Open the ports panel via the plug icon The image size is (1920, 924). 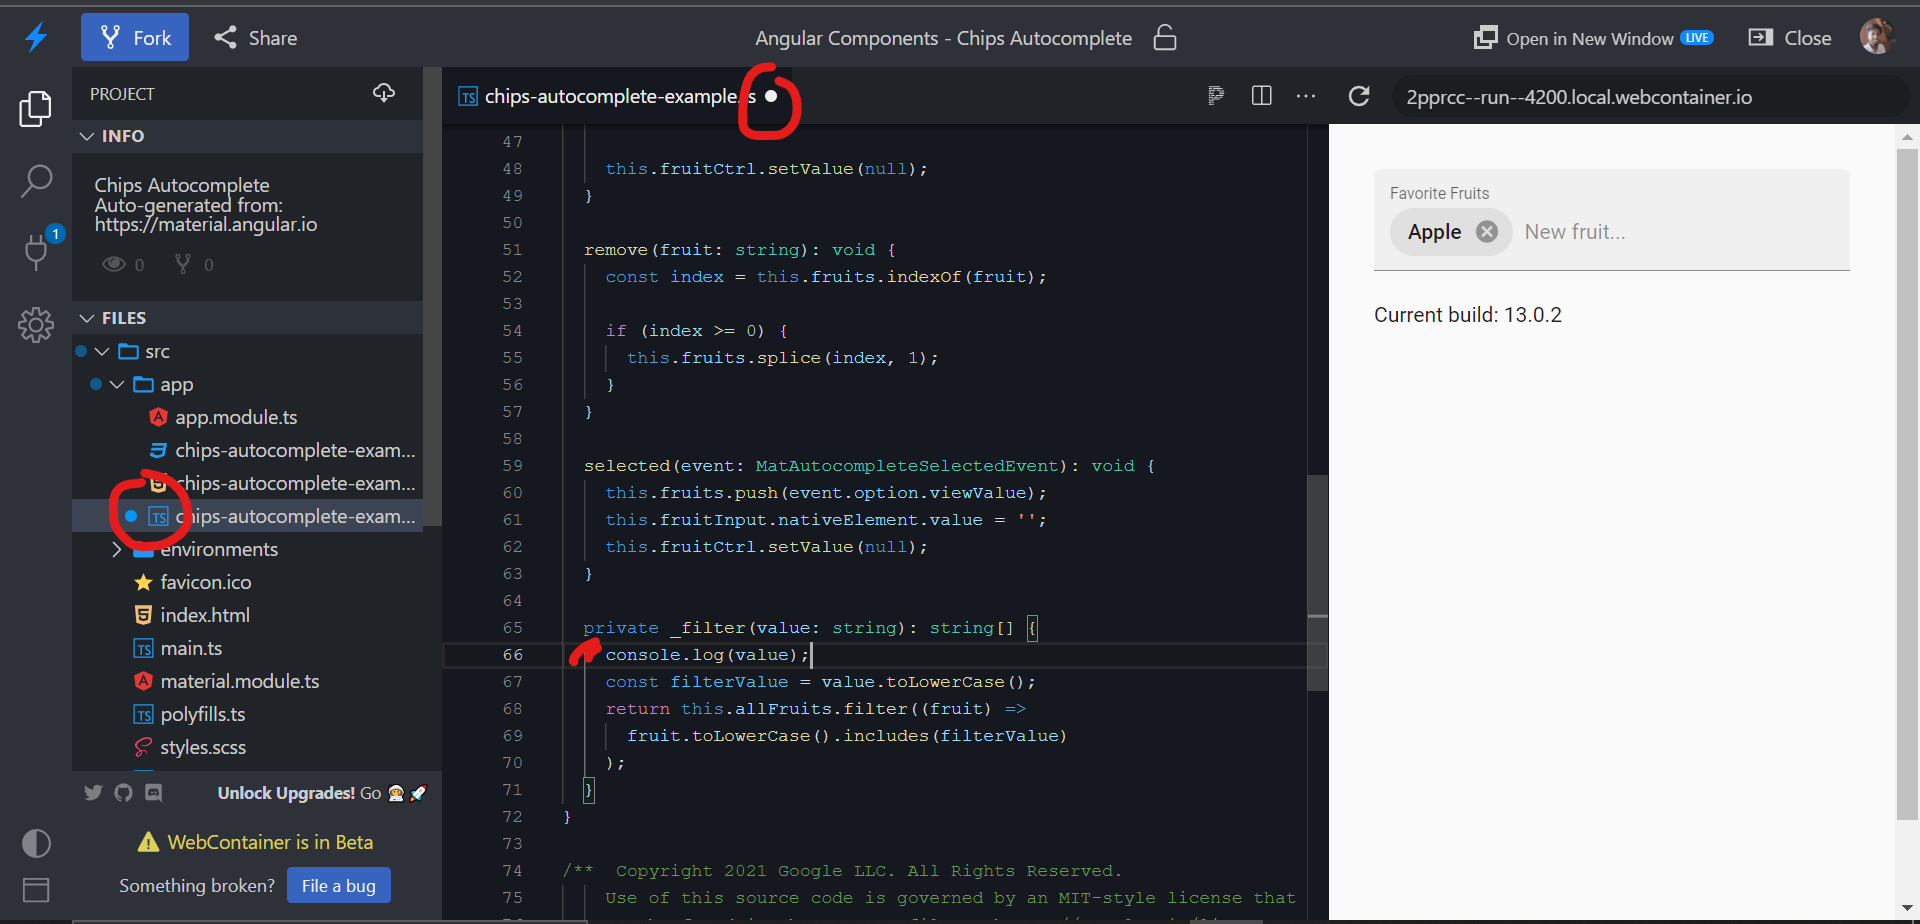pos(36,253)
